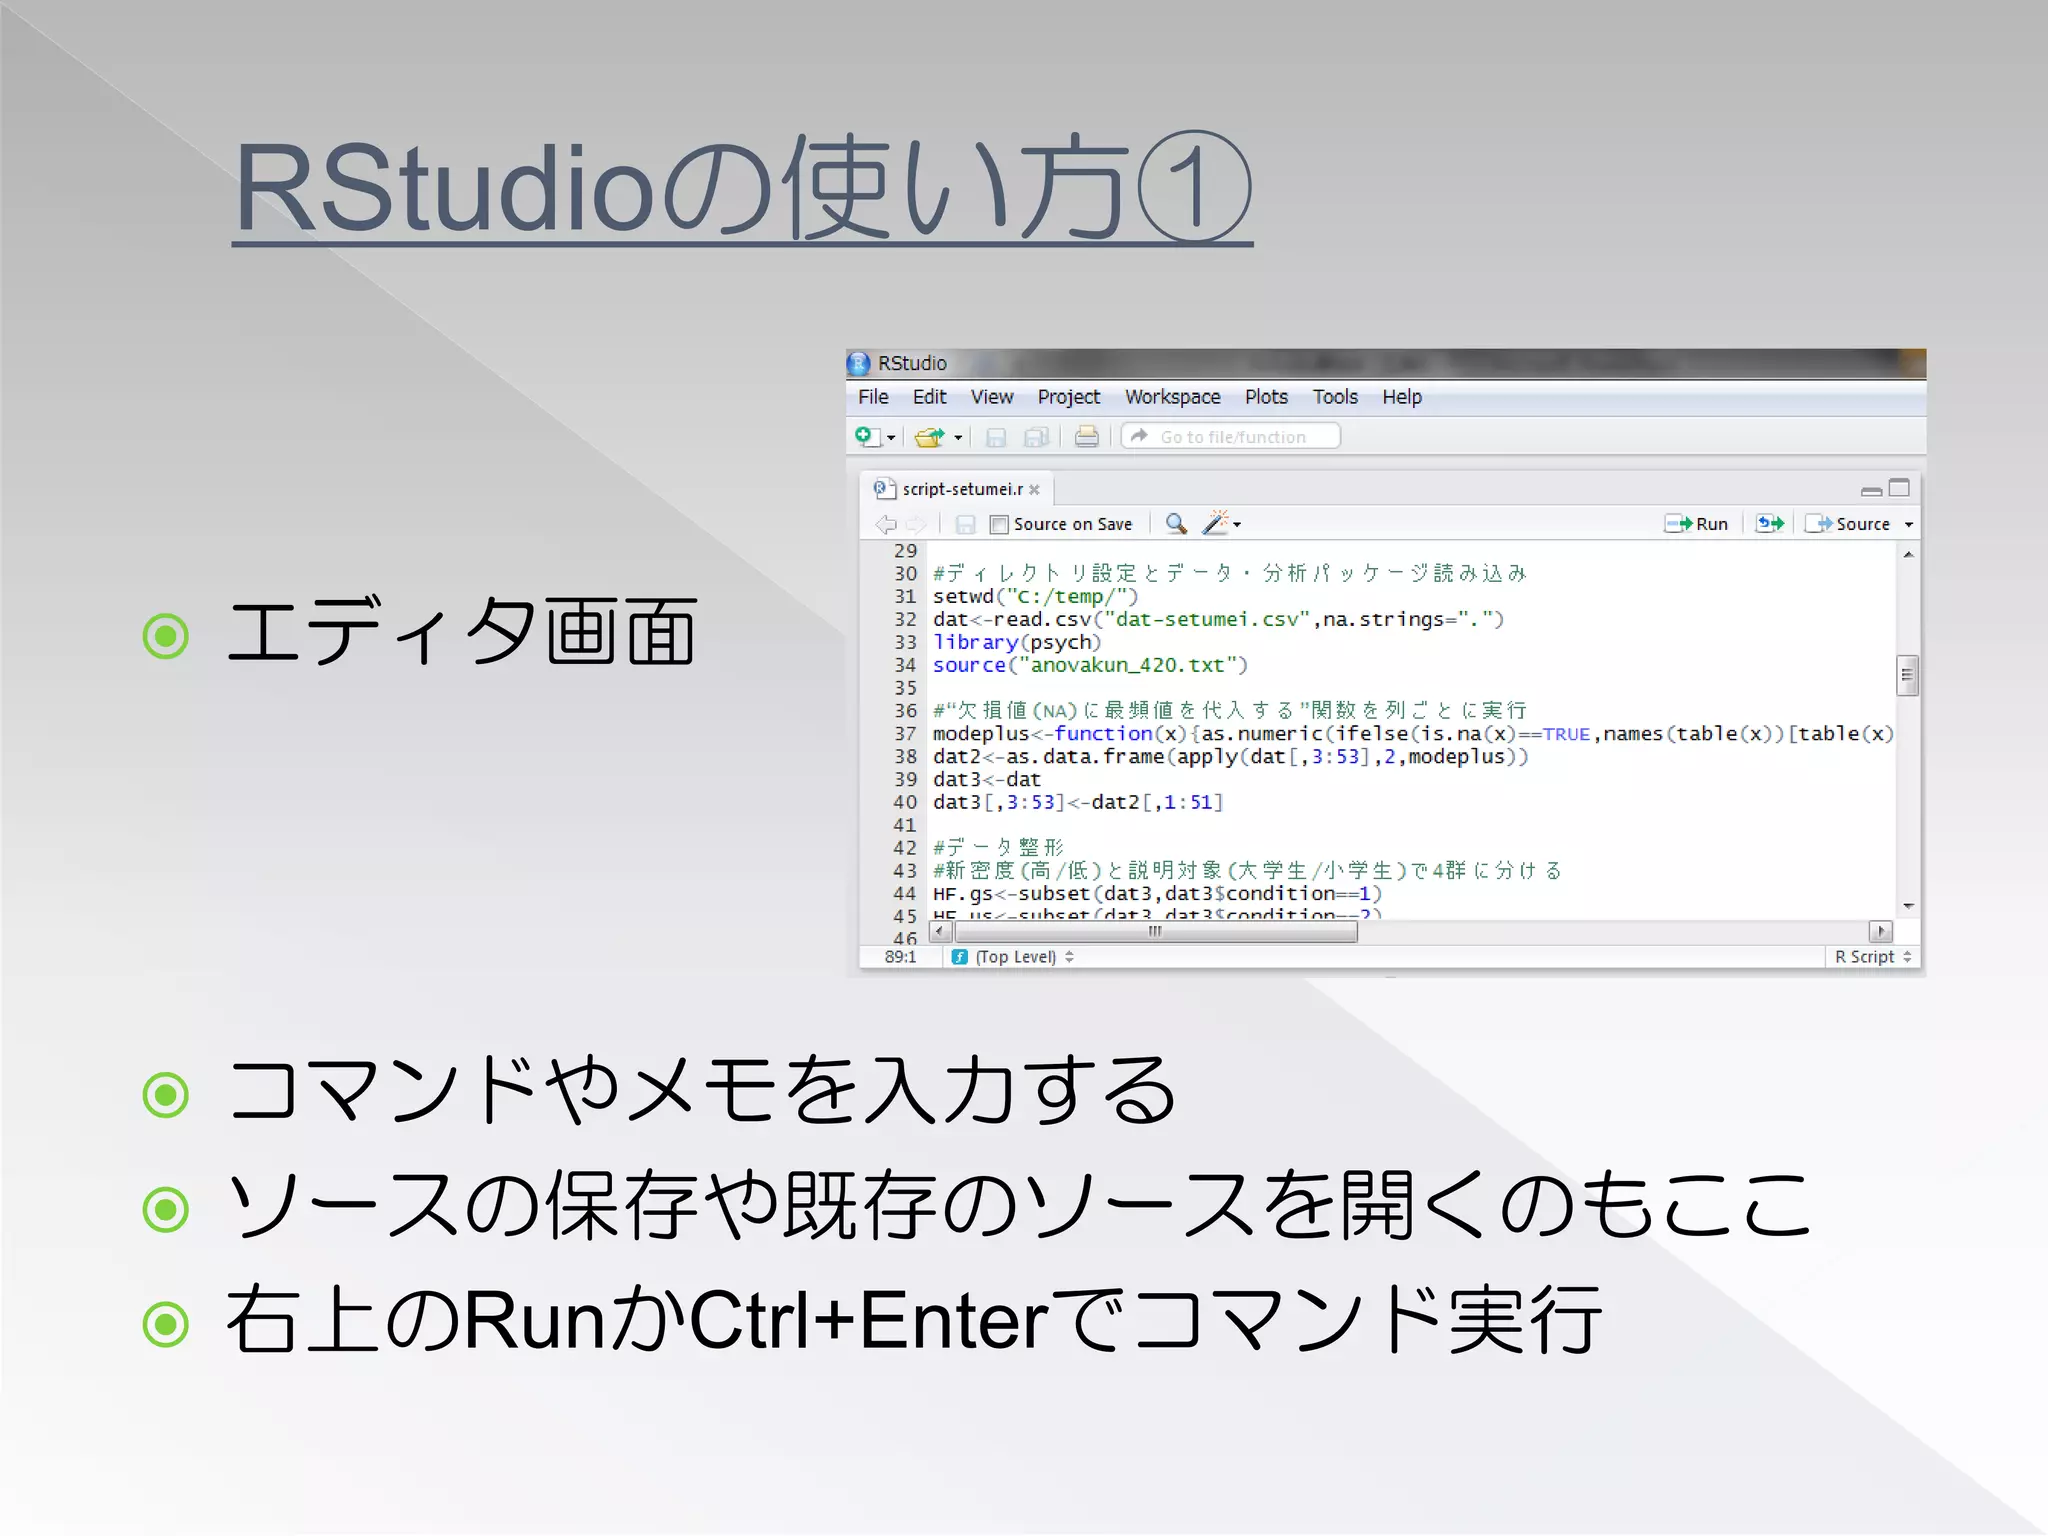Click the HF.gs<-subset line

pos(1157,894)
